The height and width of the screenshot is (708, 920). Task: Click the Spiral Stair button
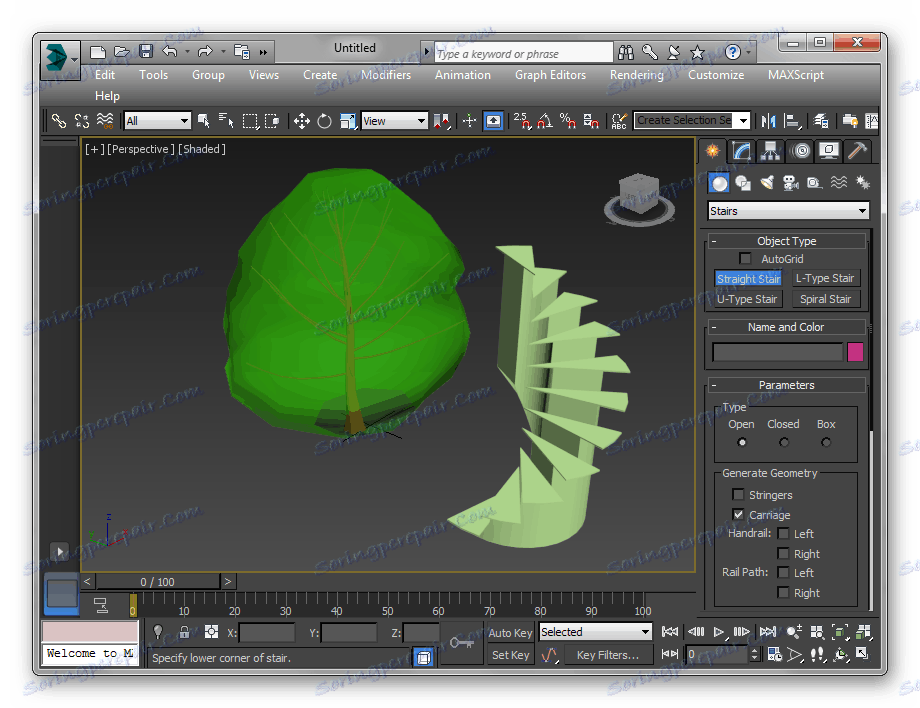tap(825, 299)
